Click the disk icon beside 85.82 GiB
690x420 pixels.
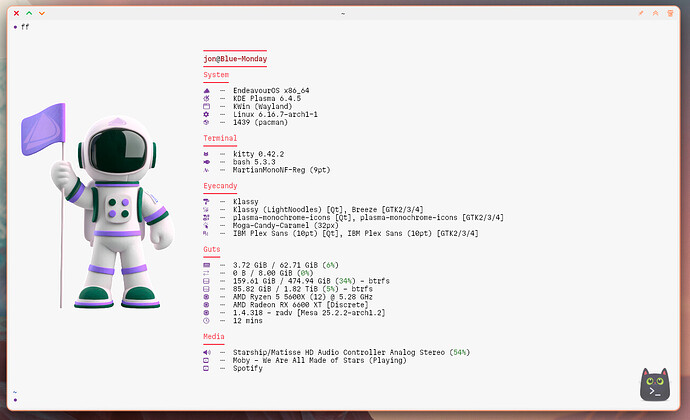coord(206,289)
